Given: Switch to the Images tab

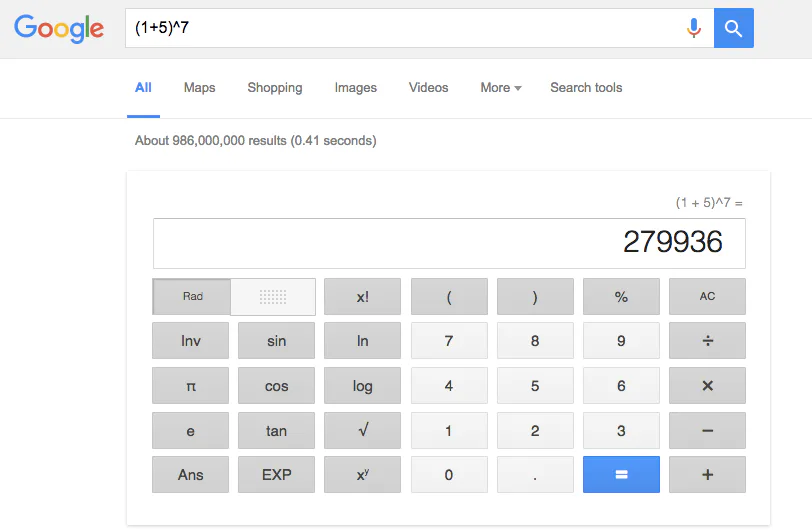Looking at the screenshot, I should [x=355, y=88].
